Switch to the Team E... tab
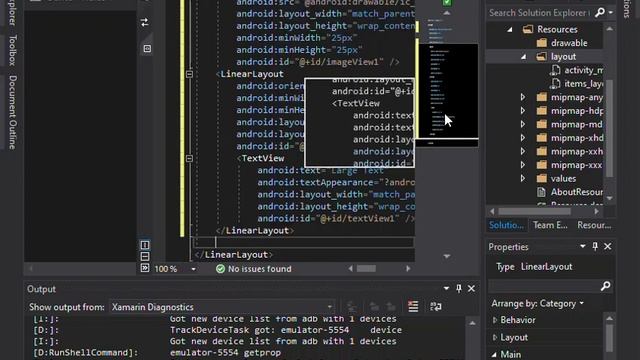The height and width of the screenshot is (360, 640). click(550, 225)
